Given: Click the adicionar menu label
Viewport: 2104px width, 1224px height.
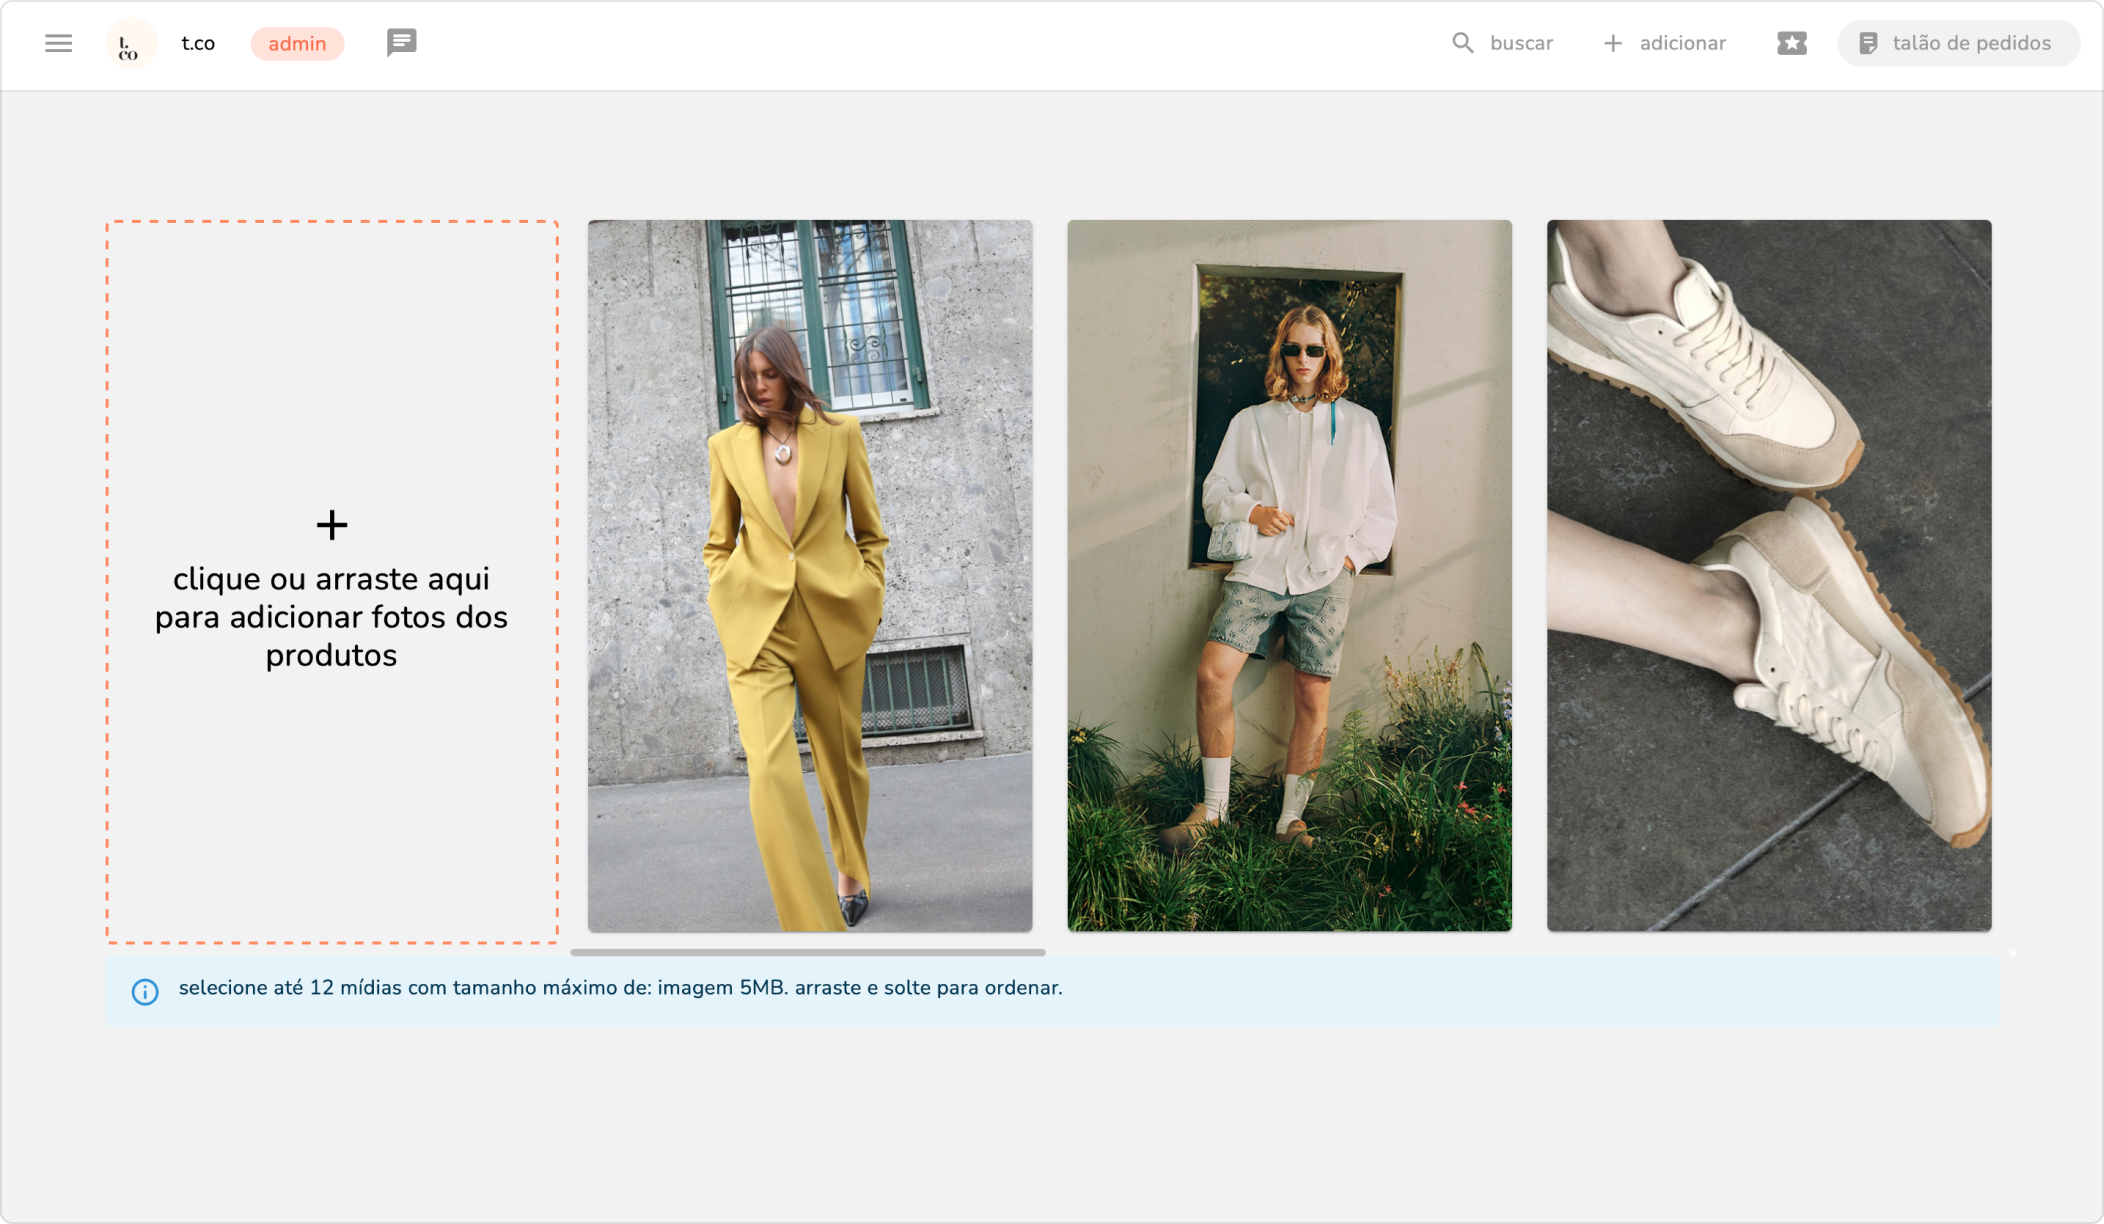Looking at the screenshot, I should point(1682,43).
